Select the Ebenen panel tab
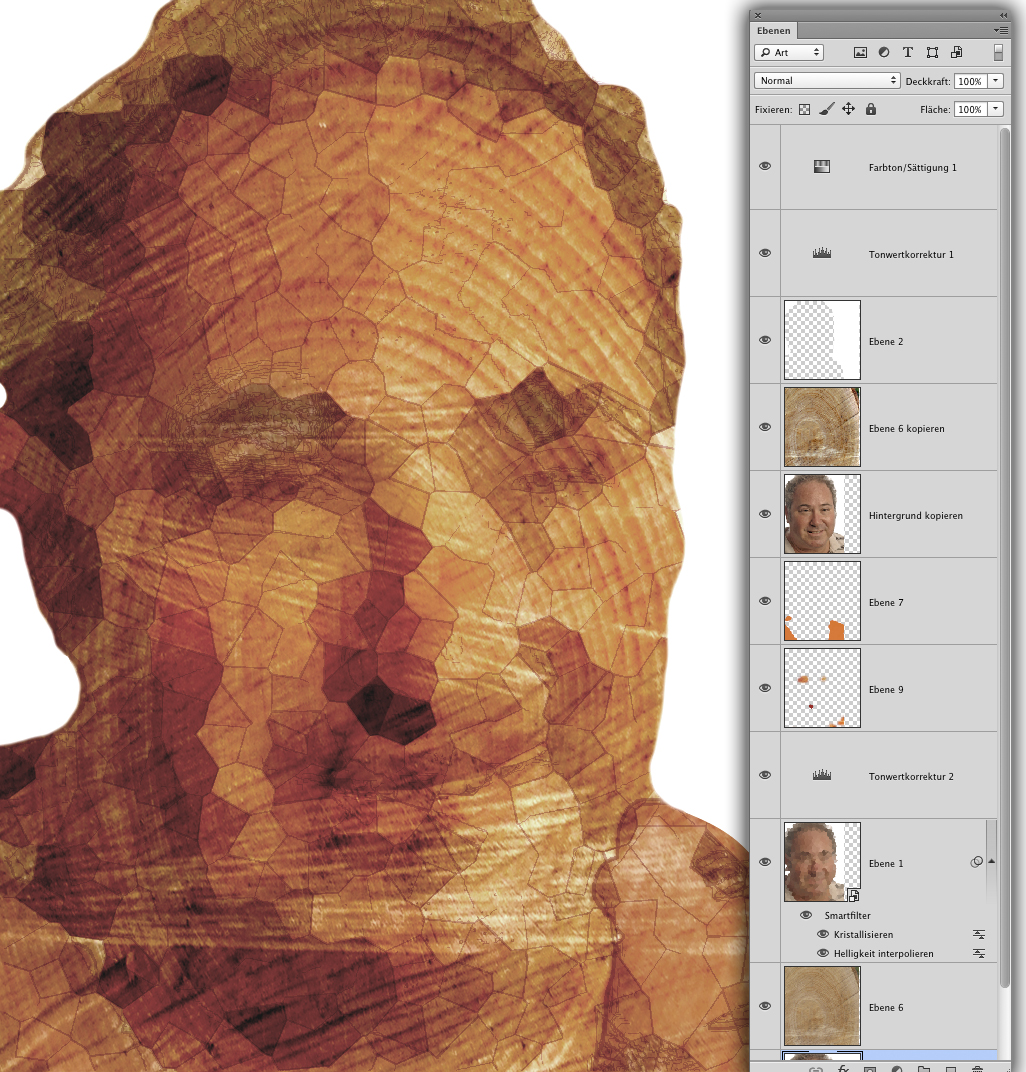Image resolution: width=1026 pixels, height=1072 pixels. [x=774, y=31]
